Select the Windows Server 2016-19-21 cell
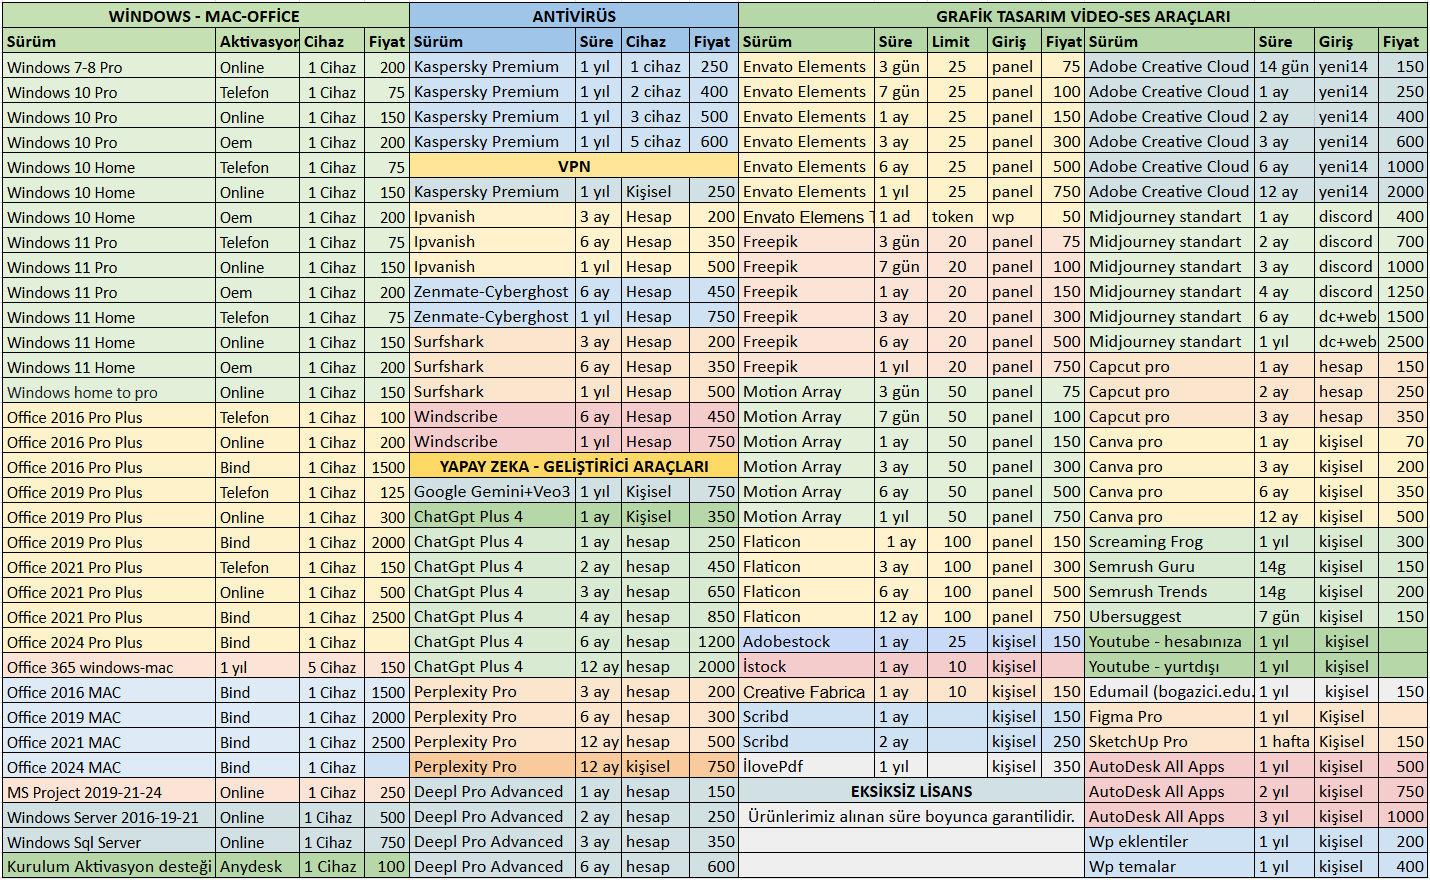This screenshot has height=880, width=1430. coord(103,817)
